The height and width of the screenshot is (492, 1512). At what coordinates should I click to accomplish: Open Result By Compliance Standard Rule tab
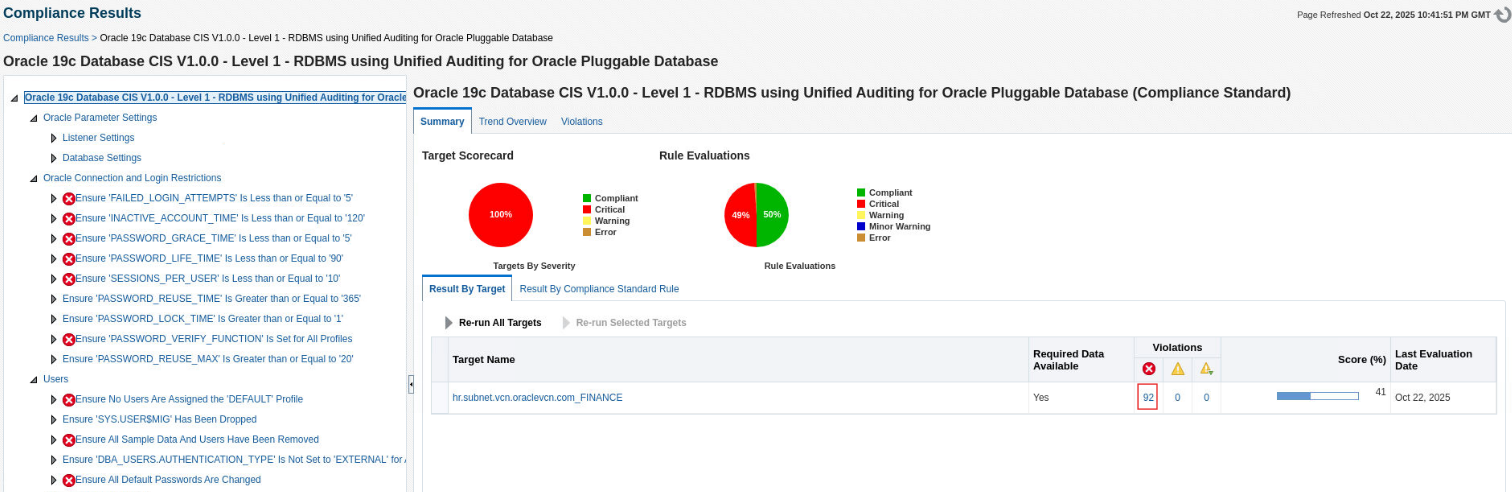pyautogui.click(x=599, y=289)
